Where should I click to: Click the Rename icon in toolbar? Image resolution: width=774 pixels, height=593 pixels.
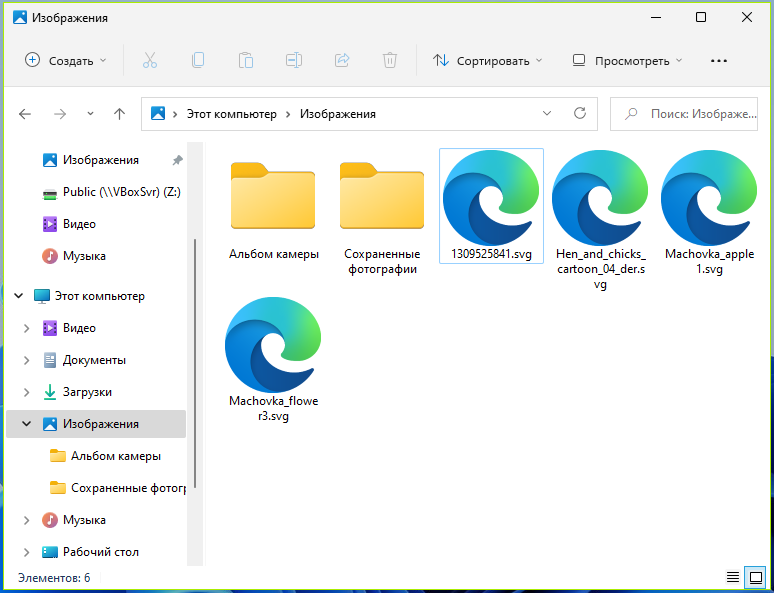pyautogui.click(x=294, y=60)
